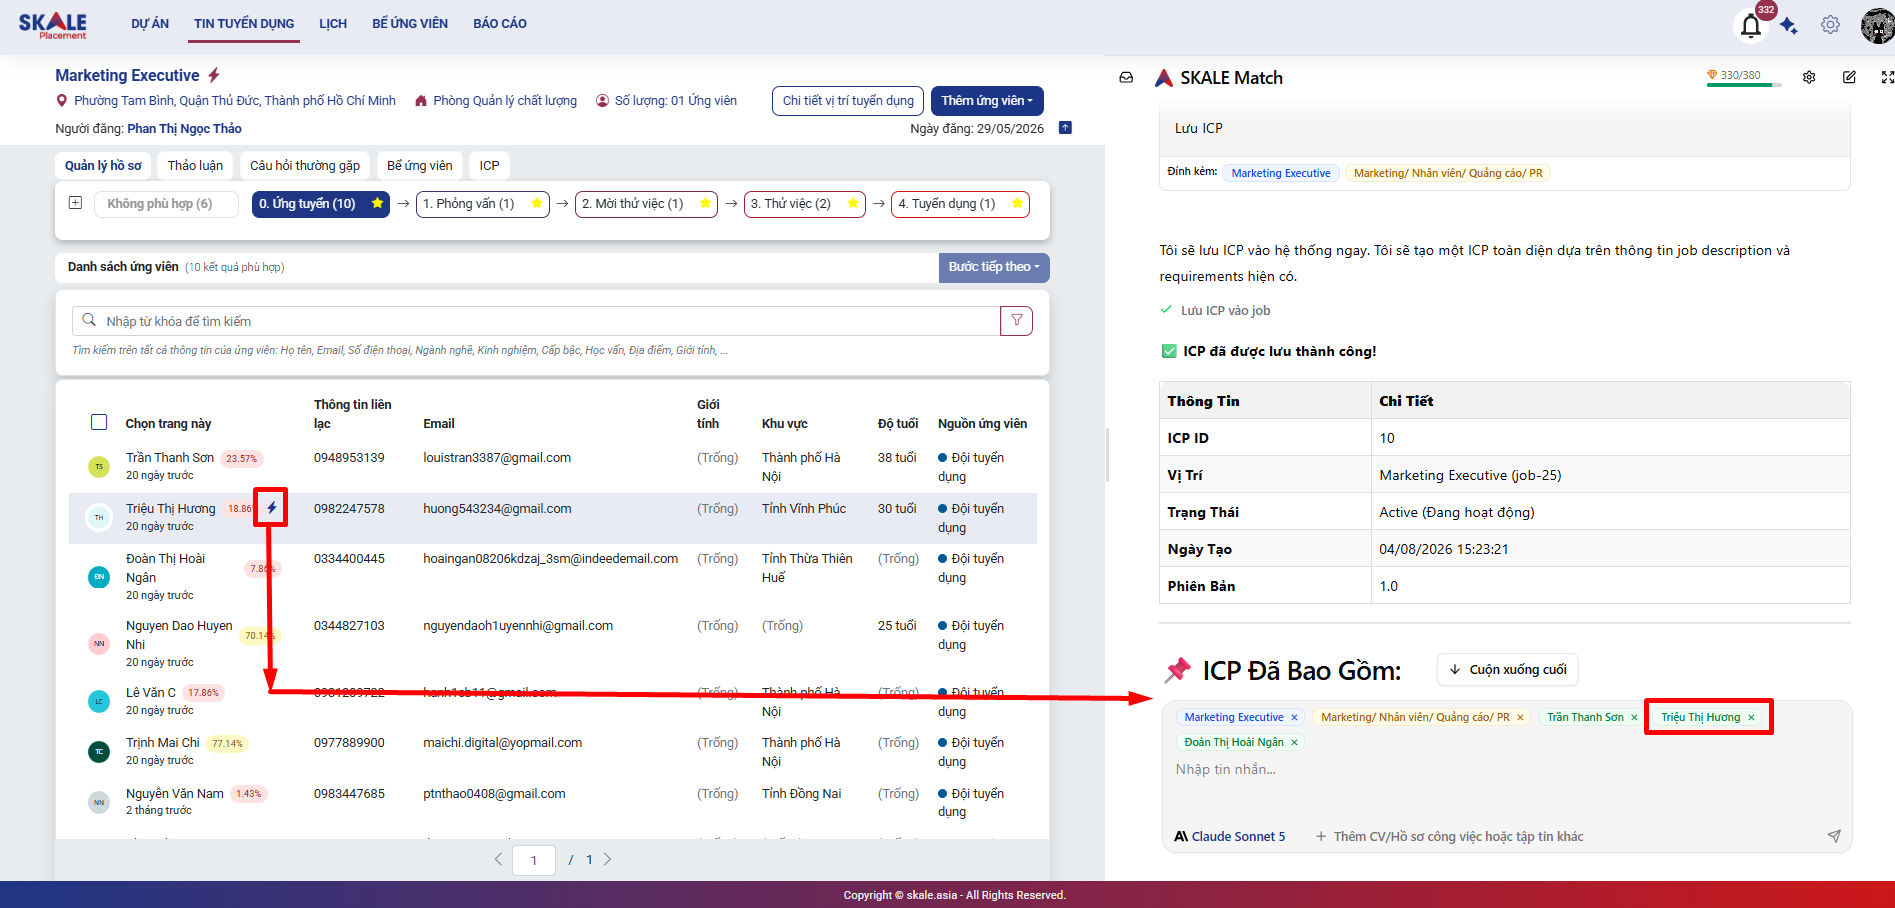The image size is (1895, 908).
Task: Click the lightning icon on Triệu Thị Hương row
Action: [272, 508]
